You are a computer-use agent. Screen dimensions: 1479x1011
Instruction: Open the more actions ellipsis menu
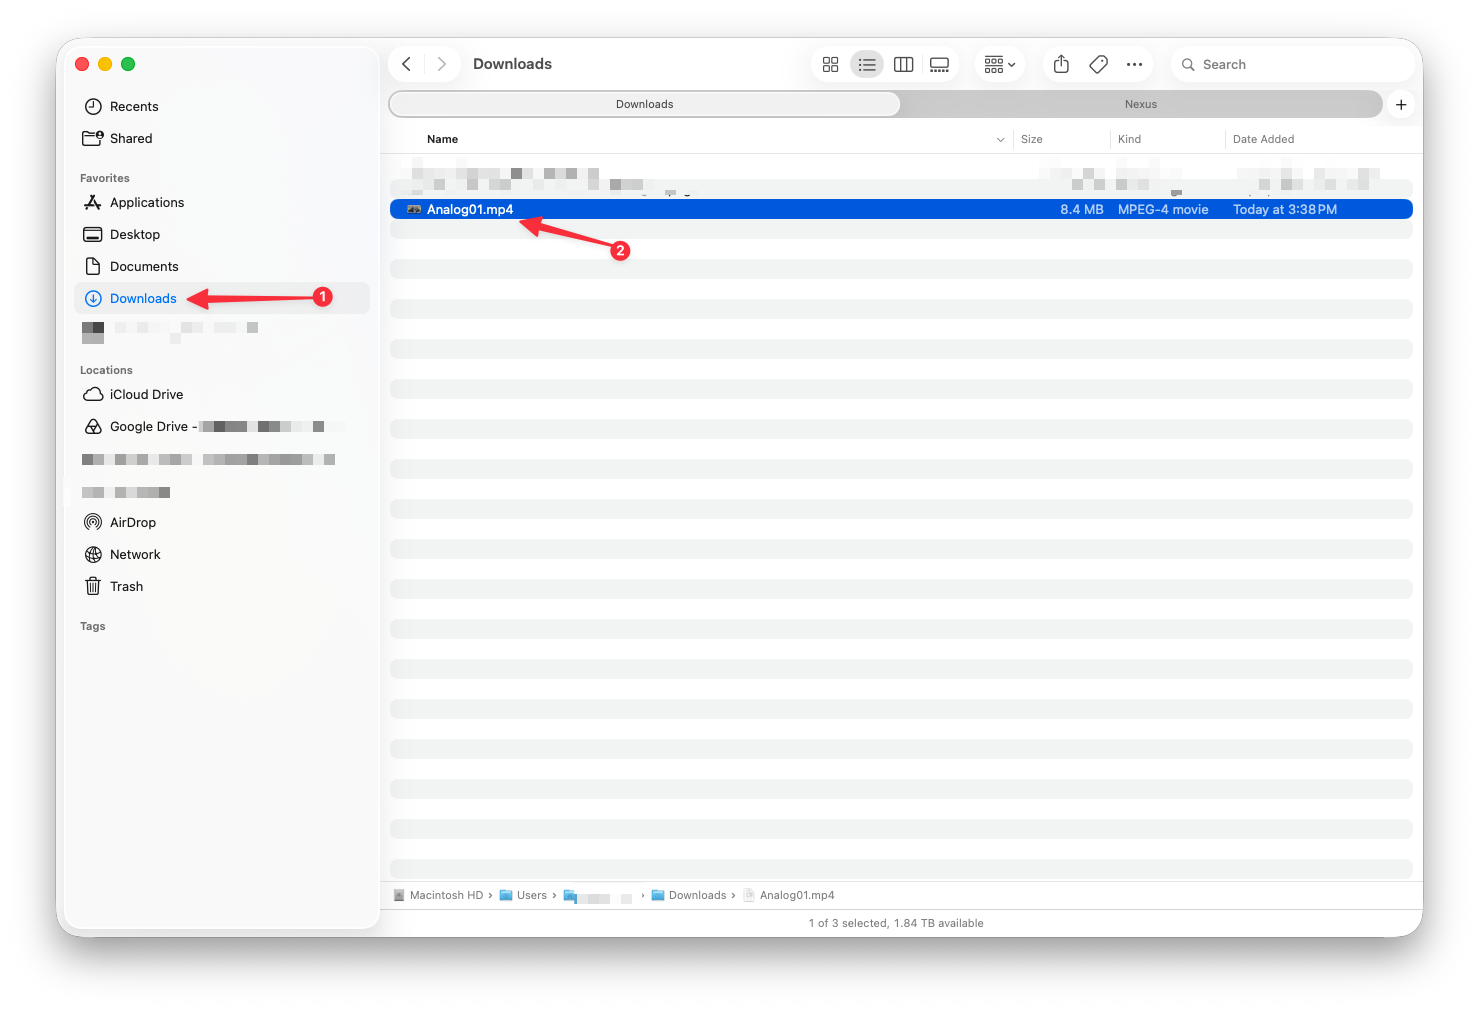tap(1134, 64)
